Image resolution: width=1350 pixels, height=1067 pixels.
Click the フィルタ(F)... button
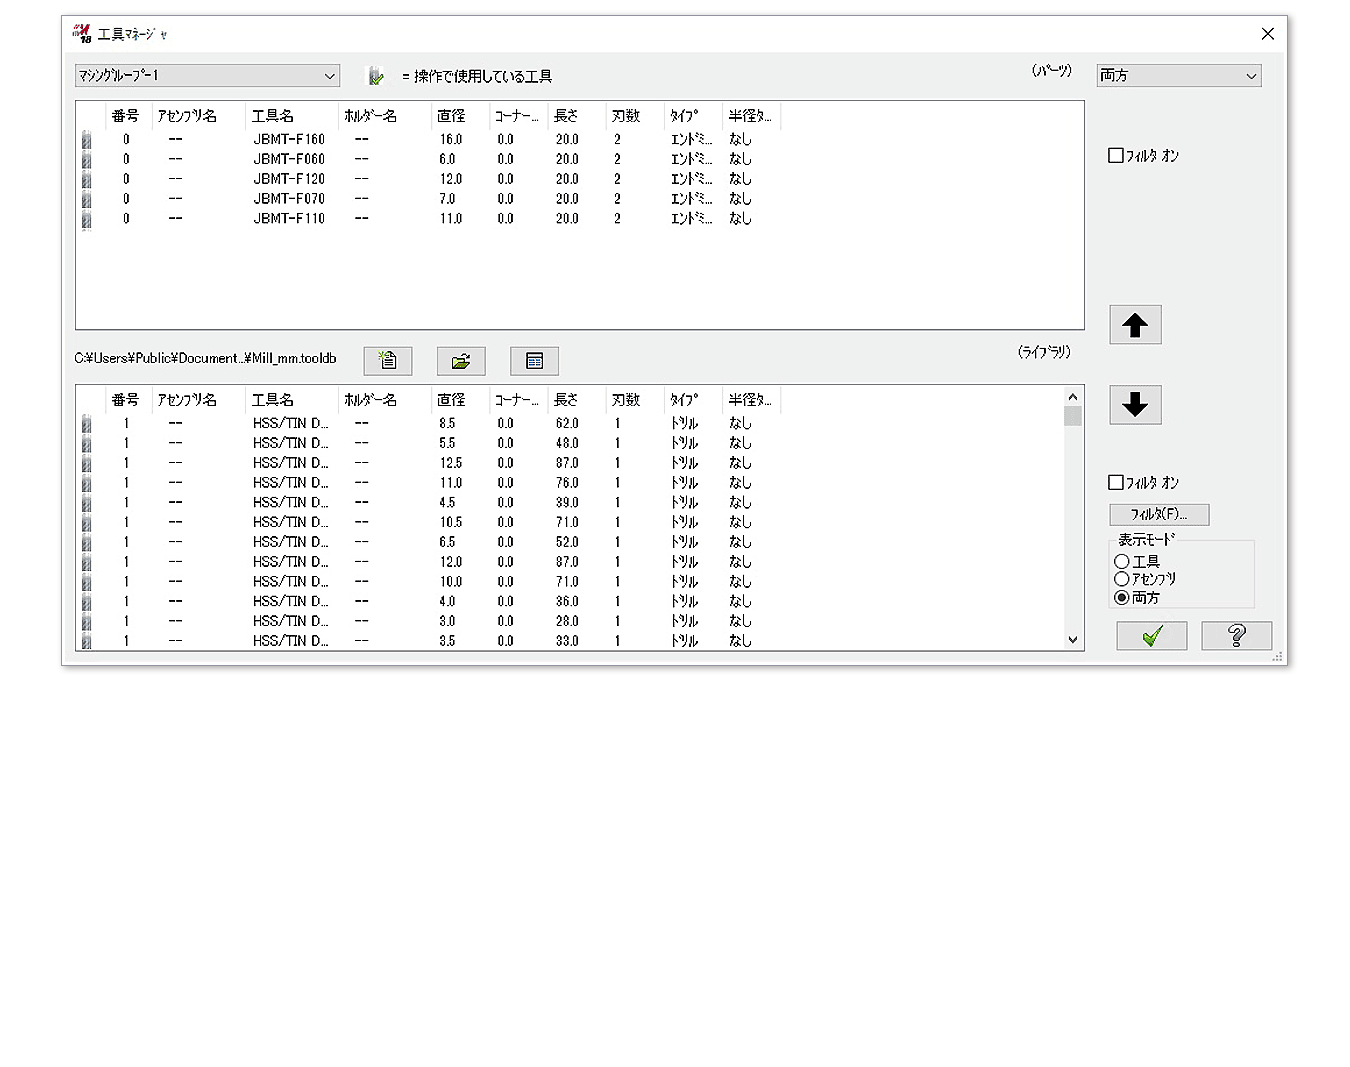point(1159,515)
